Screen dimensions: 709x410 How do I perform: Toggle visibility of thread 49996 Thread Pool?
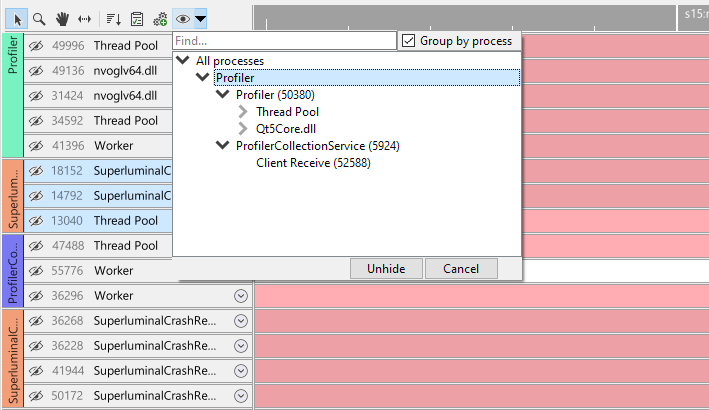[36, 46]
